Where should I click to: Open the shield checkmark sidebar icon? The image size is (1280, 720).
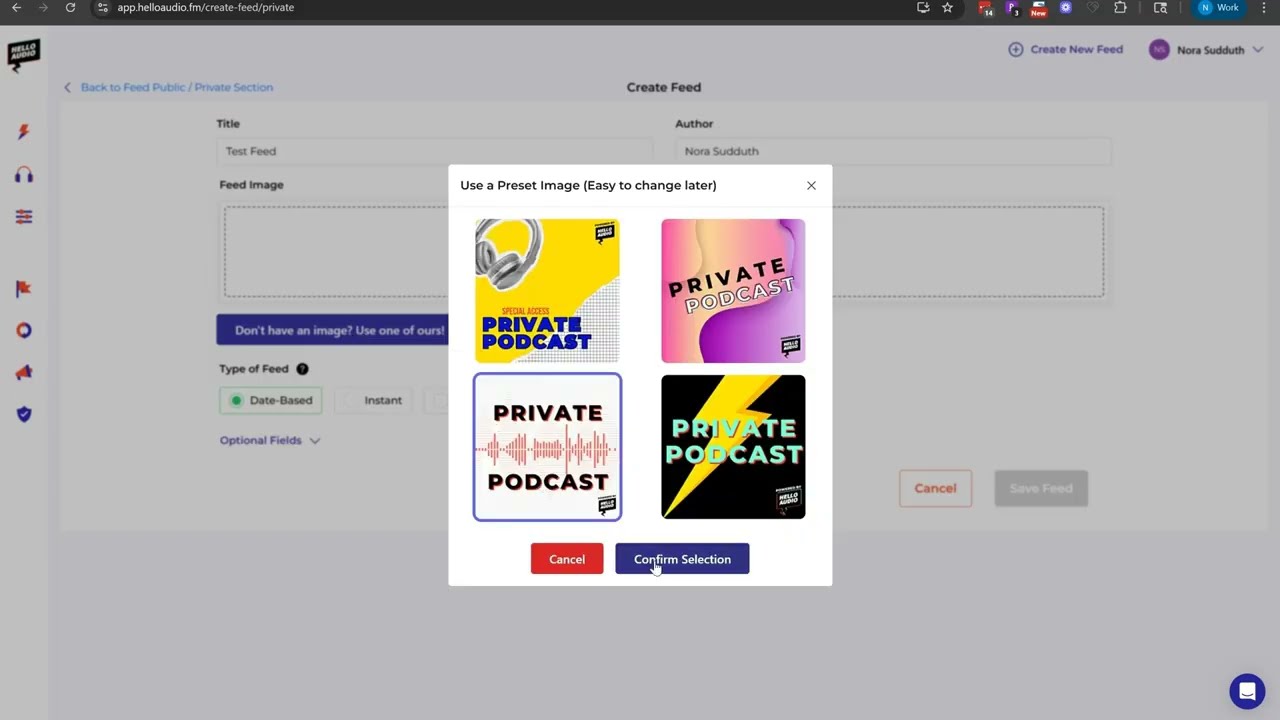point(24,414)
